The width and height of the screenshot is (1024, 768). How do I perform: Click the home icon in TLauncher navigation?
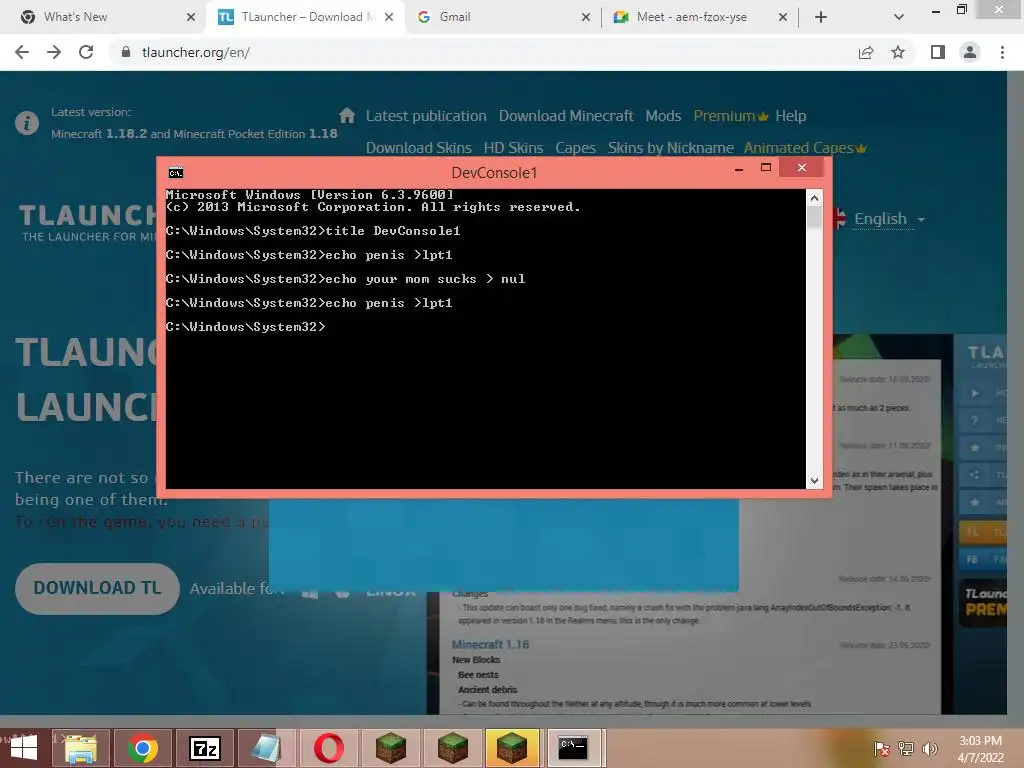point(347,116)
